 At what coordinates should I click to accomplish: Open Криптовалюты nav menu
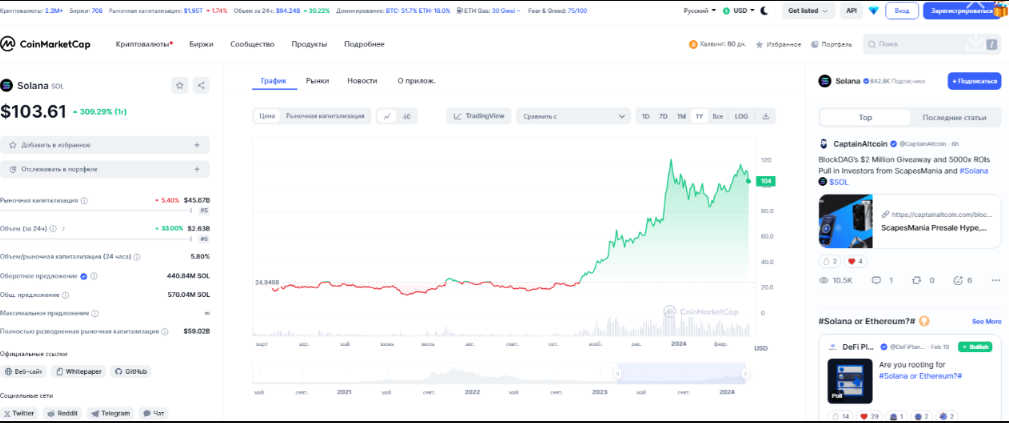pyautogui.click(x=144, y=44)
